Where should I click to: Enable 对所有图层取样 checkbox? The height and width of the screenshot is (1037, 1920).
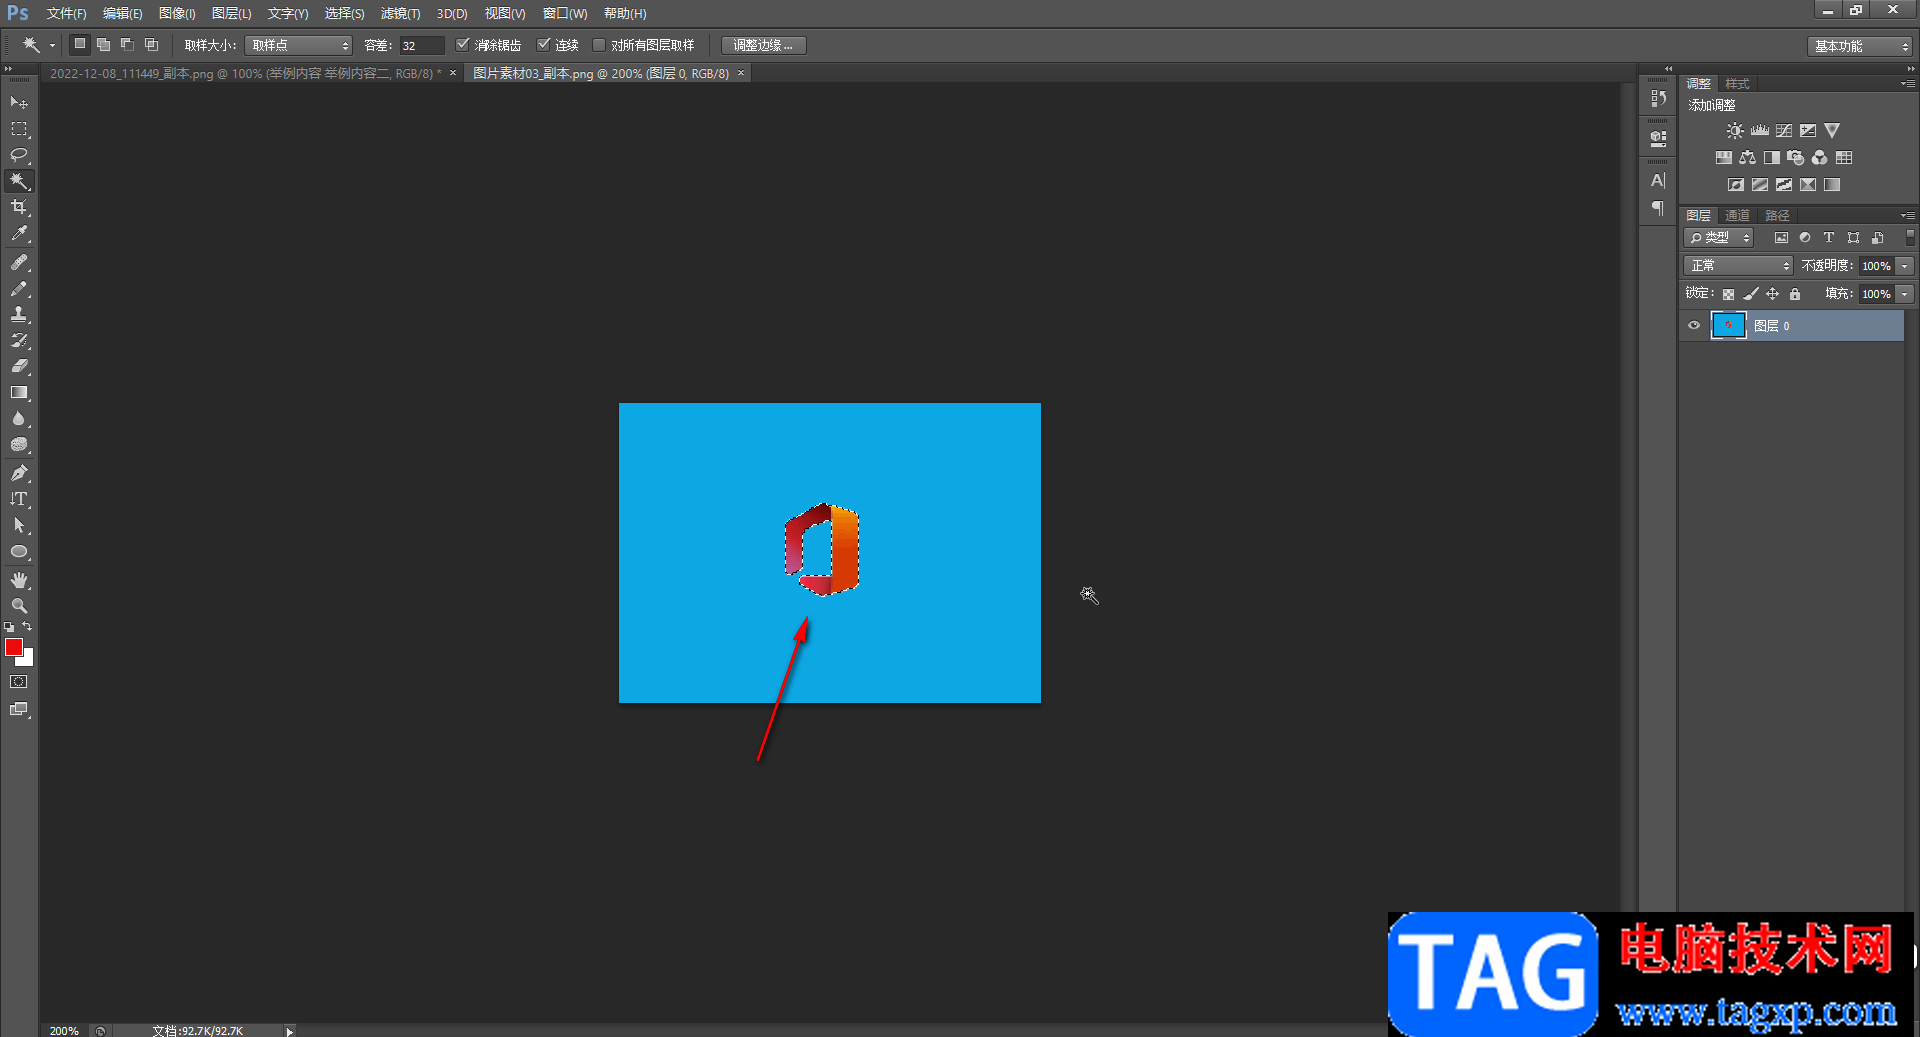(599, 45)
